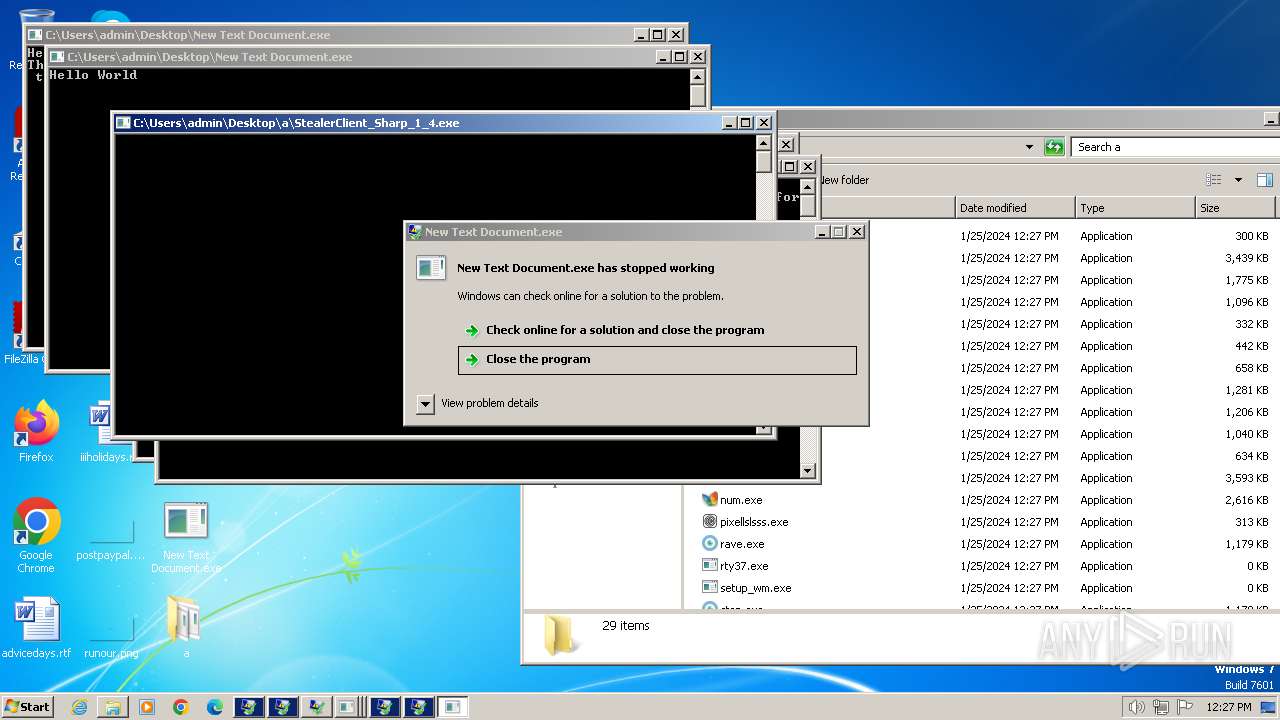Image resolution: width=1280 pixels, height=720 pixels.
Task: Click scroll-up arrow in StealerClient console
Action: (x=764, y=142)
